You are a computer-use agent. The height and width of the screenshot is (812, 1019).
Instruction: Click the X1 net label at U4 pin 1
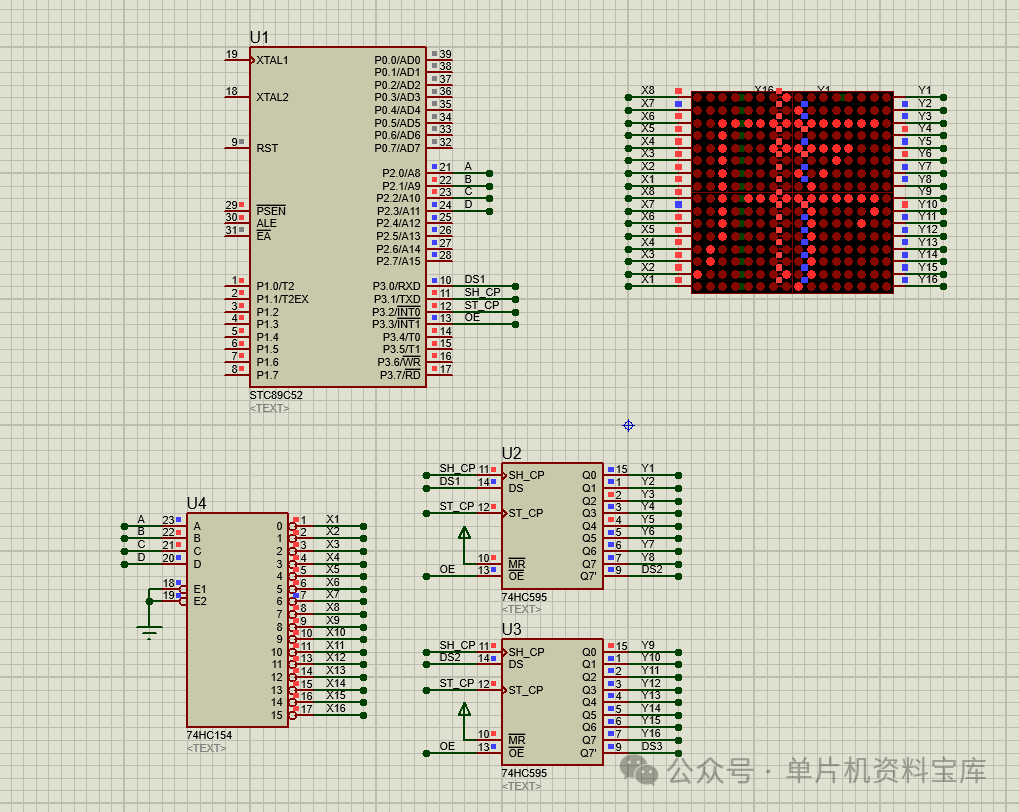tap(333, 519)
